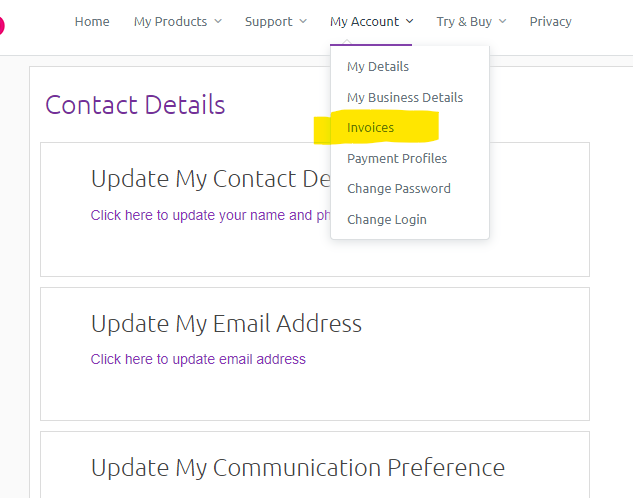Expand the Support chevron arrow

(x=303, y=22)
